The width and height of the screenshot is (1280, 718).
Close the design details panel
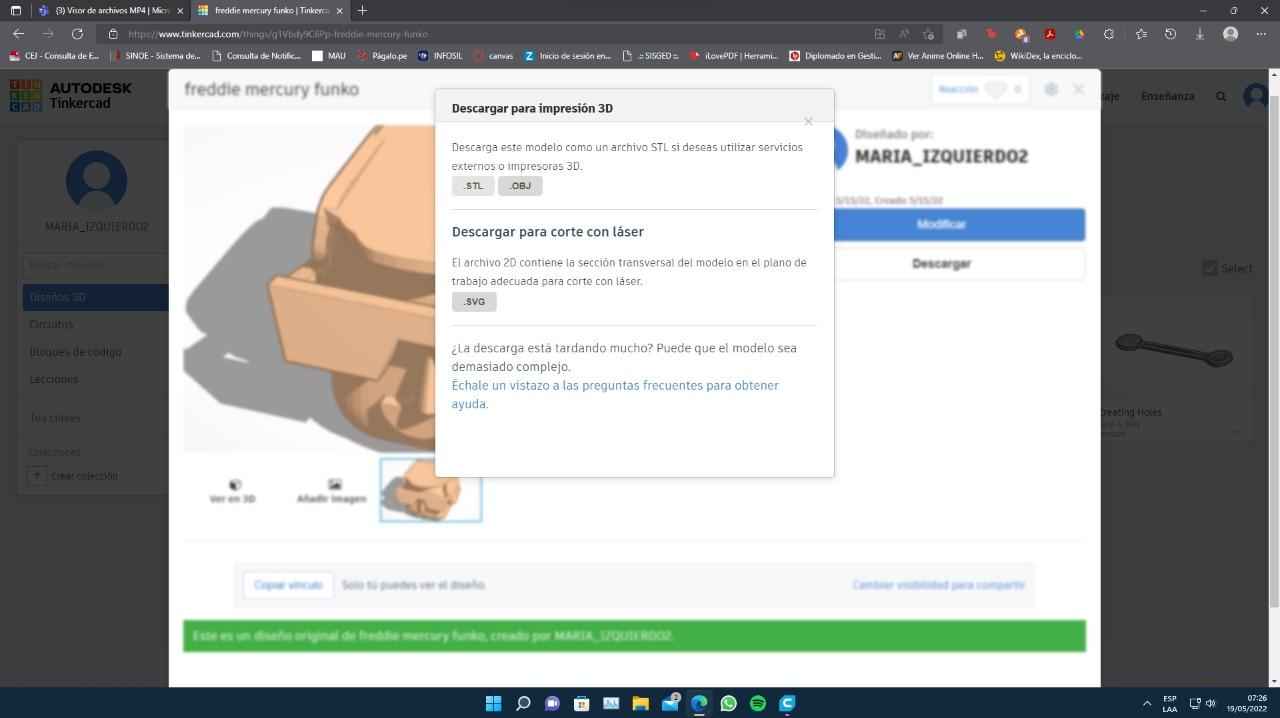point(1078,89)
